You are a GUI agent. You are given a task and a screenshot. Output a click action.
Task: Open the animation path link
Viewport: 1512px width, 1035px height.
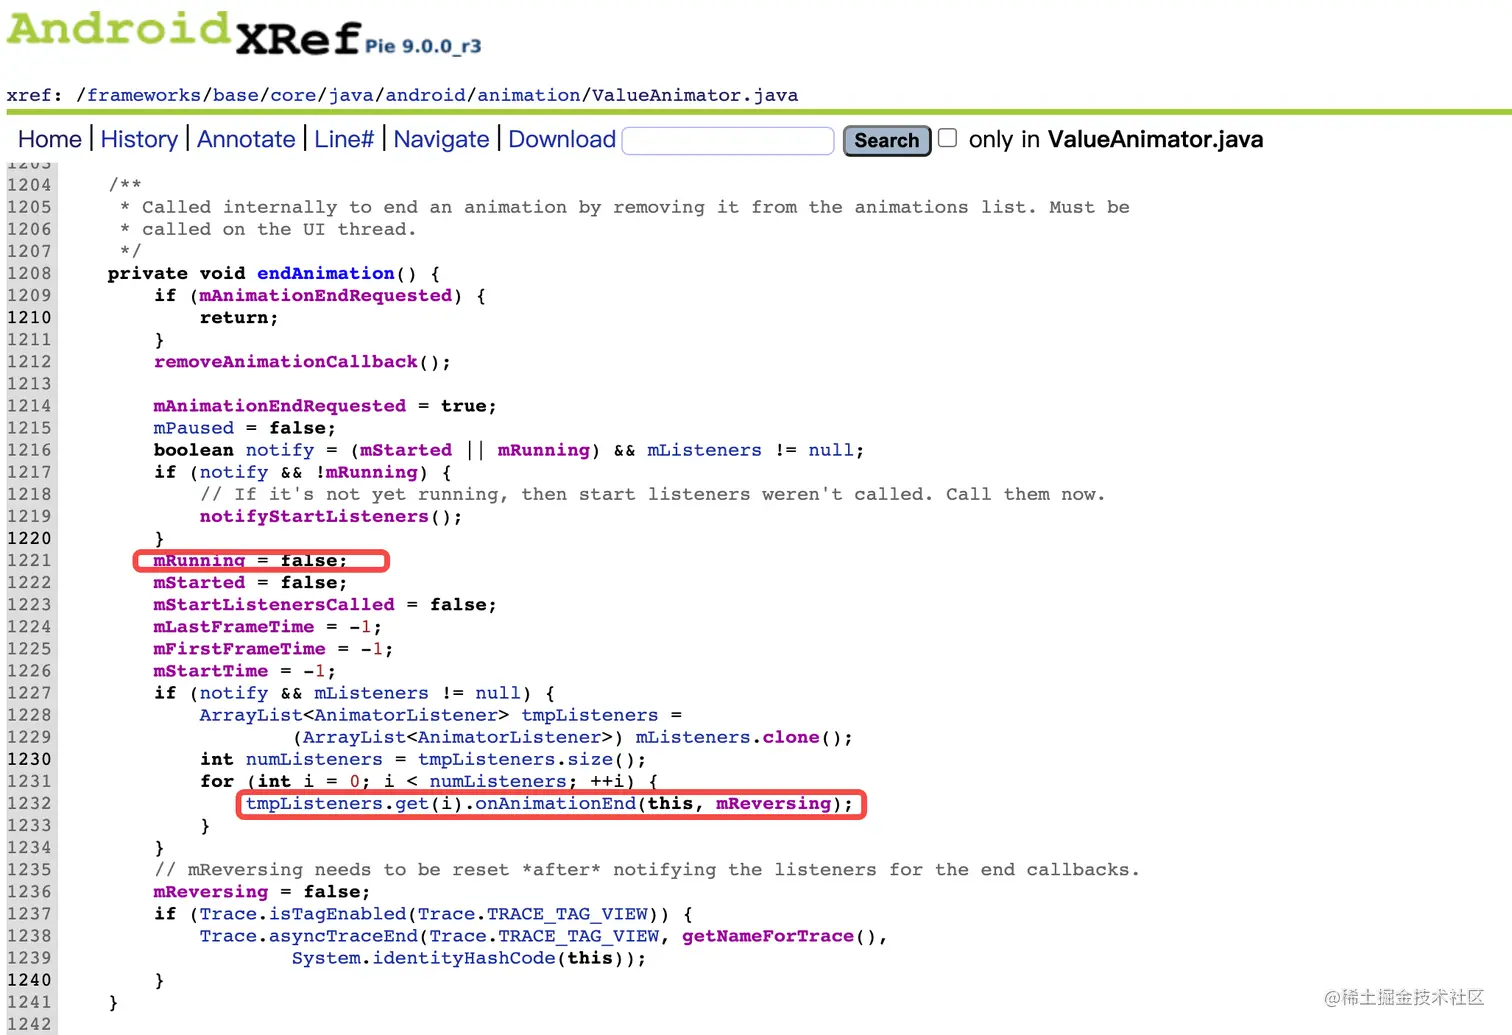click(x=529, y=95)
